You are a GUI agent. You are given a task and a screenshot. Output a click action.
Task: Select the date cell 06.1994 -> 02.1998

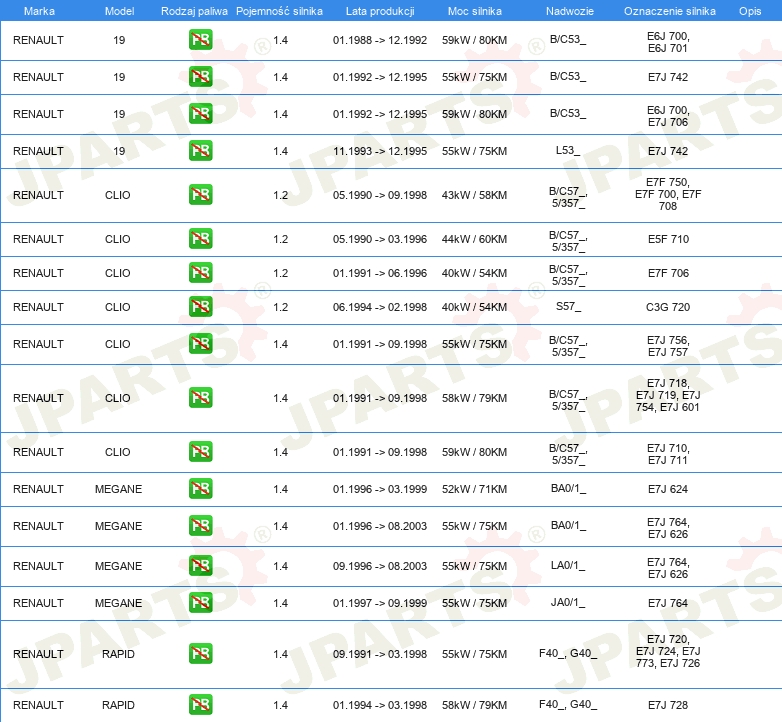380,307
